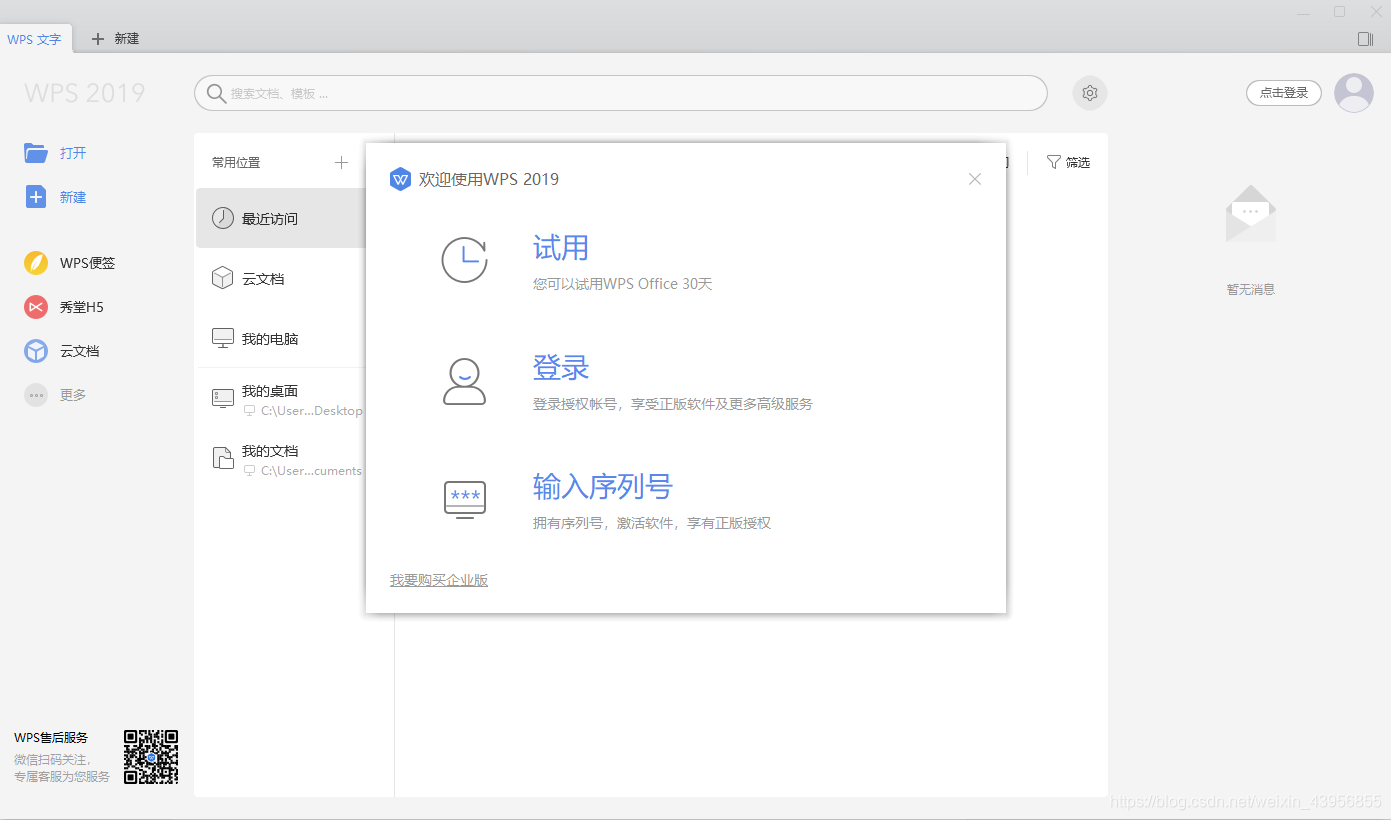
Task: Open the WPS 文字 tab
Action: coord(34,39)
